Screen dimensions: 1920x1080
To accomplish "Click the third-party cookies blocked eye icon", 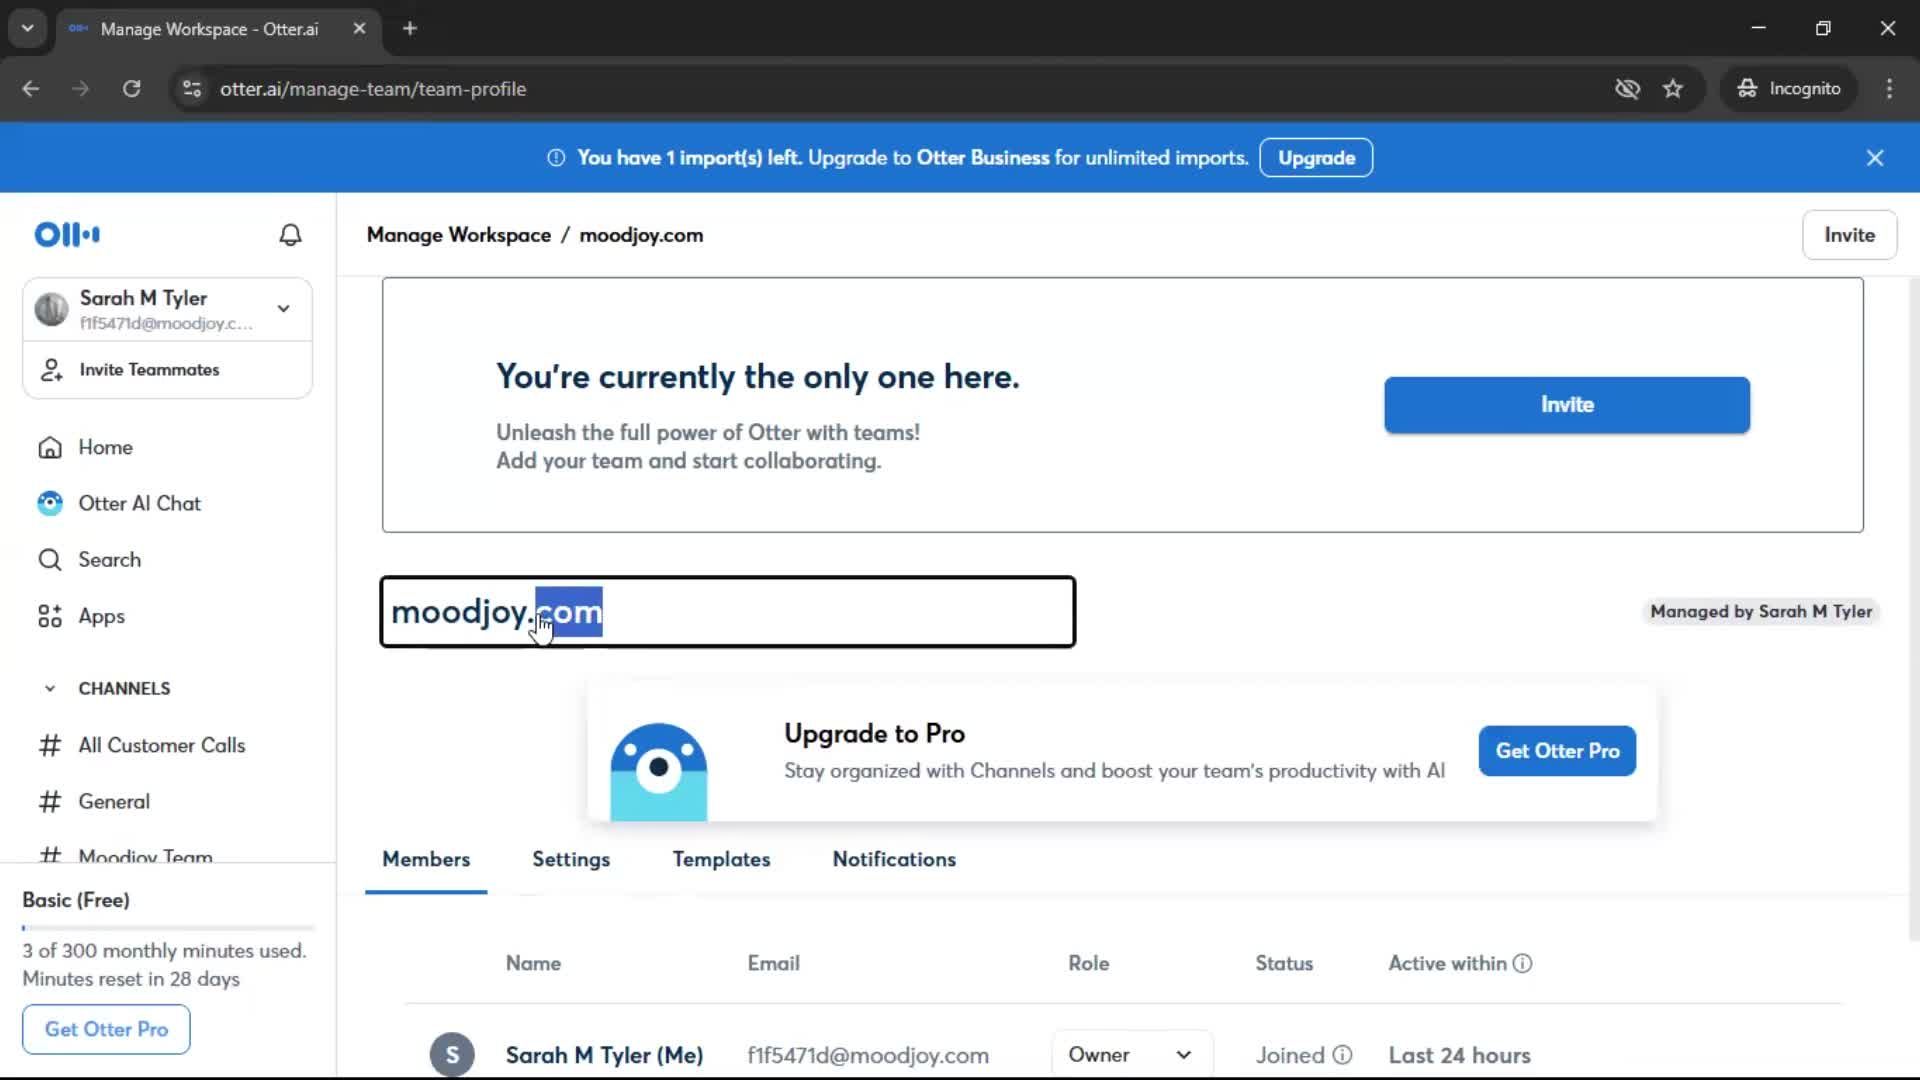I will 1627,89.
